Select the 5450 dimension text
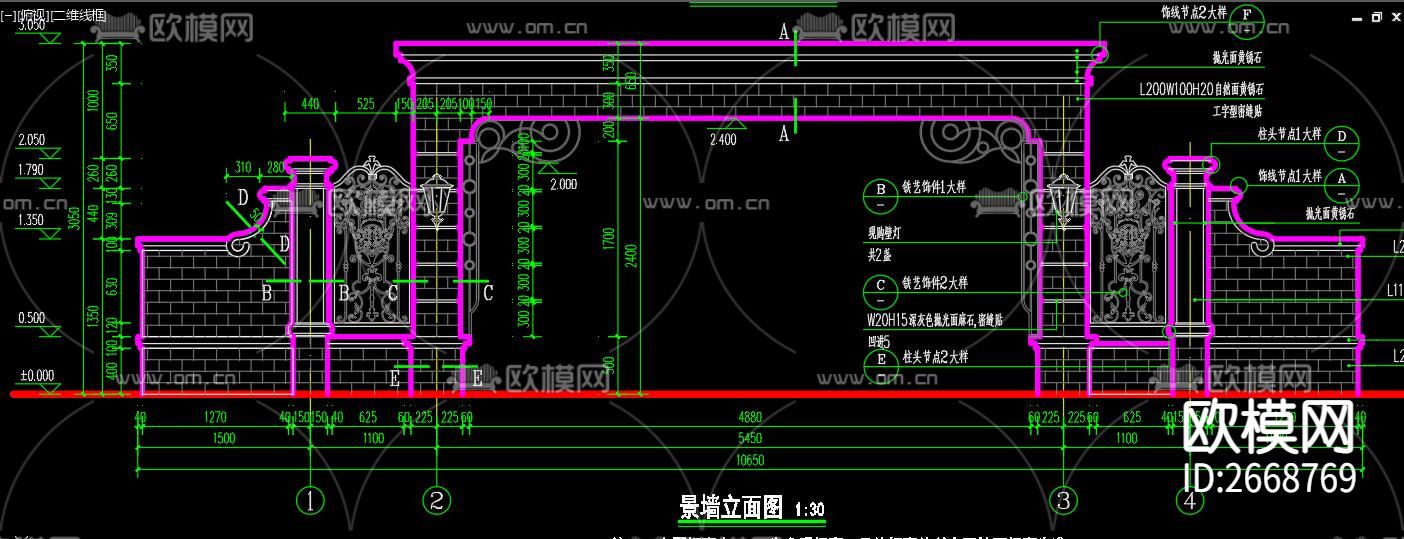This screenshot has height=539, width=1404. [x=749, y=438]
